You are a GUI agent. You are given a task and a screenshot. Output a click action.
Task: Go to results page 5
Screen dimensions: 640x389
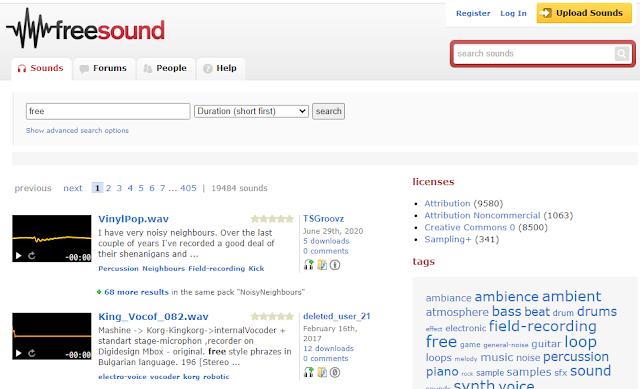click(141, 188)
